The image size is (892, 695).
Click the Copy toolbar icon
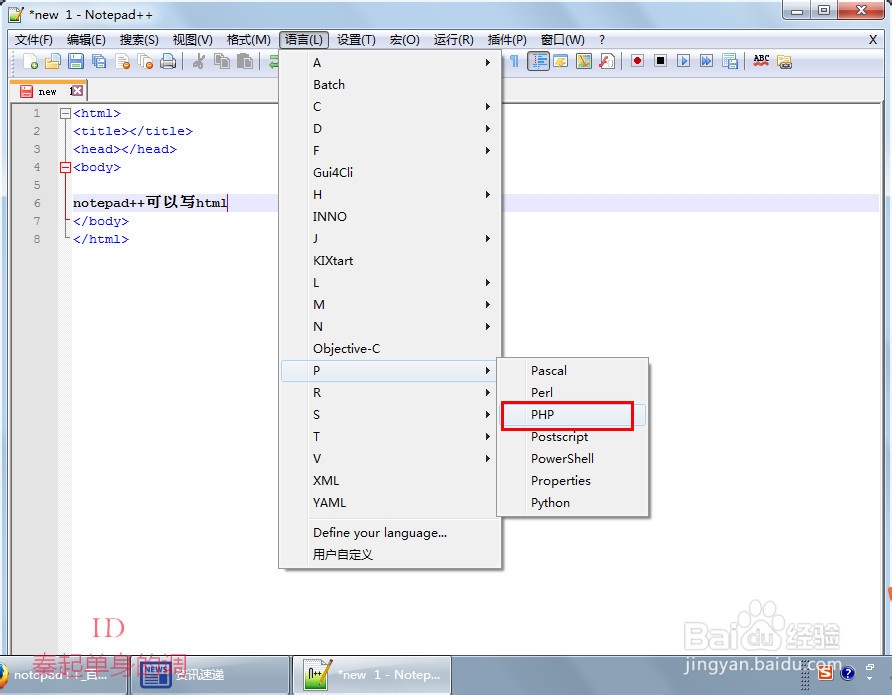click(222, 61)
